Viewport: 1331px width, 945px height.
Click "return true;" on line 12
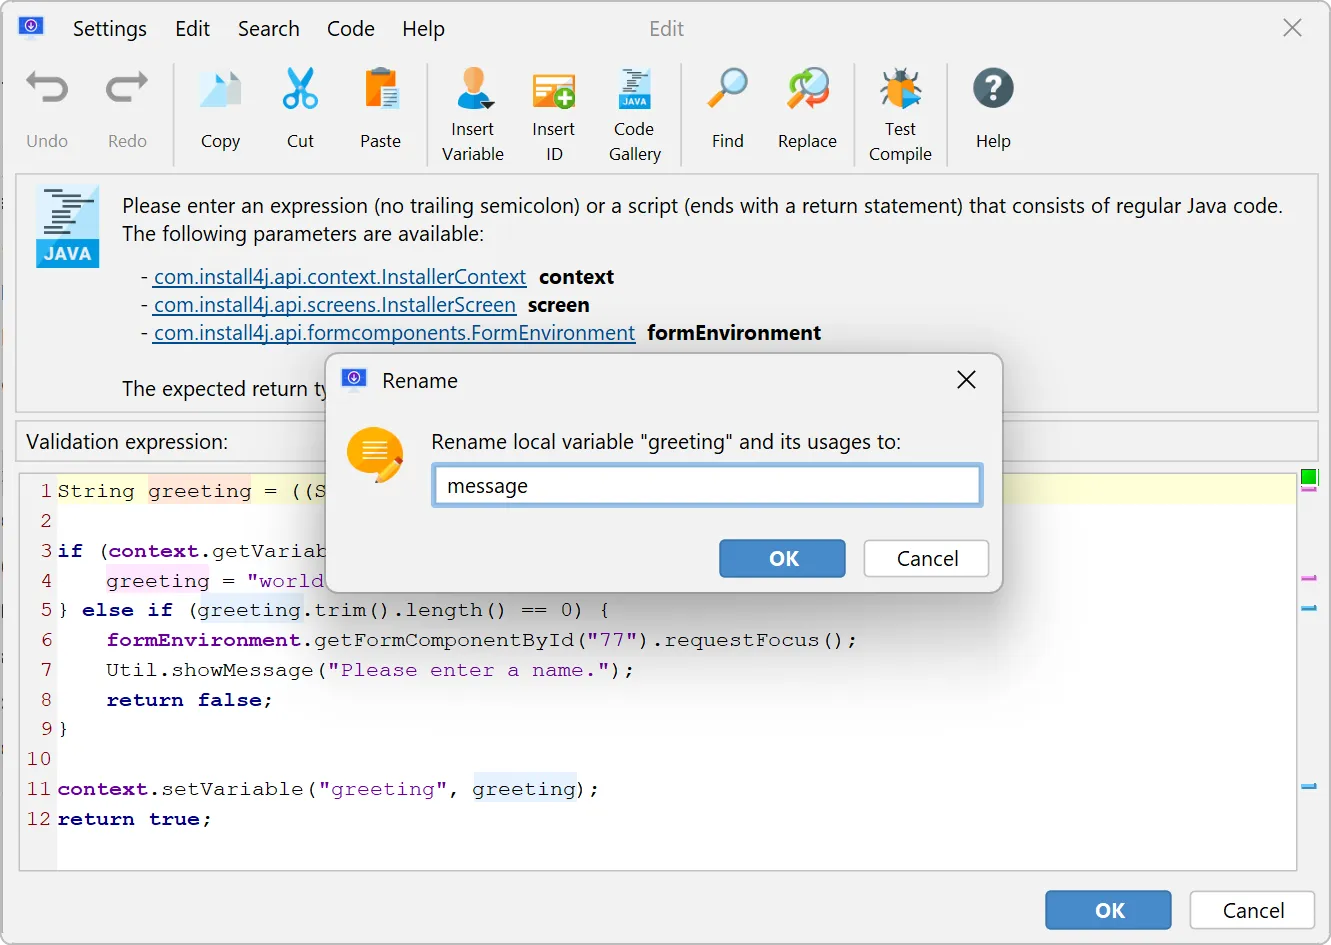point(135,819)
